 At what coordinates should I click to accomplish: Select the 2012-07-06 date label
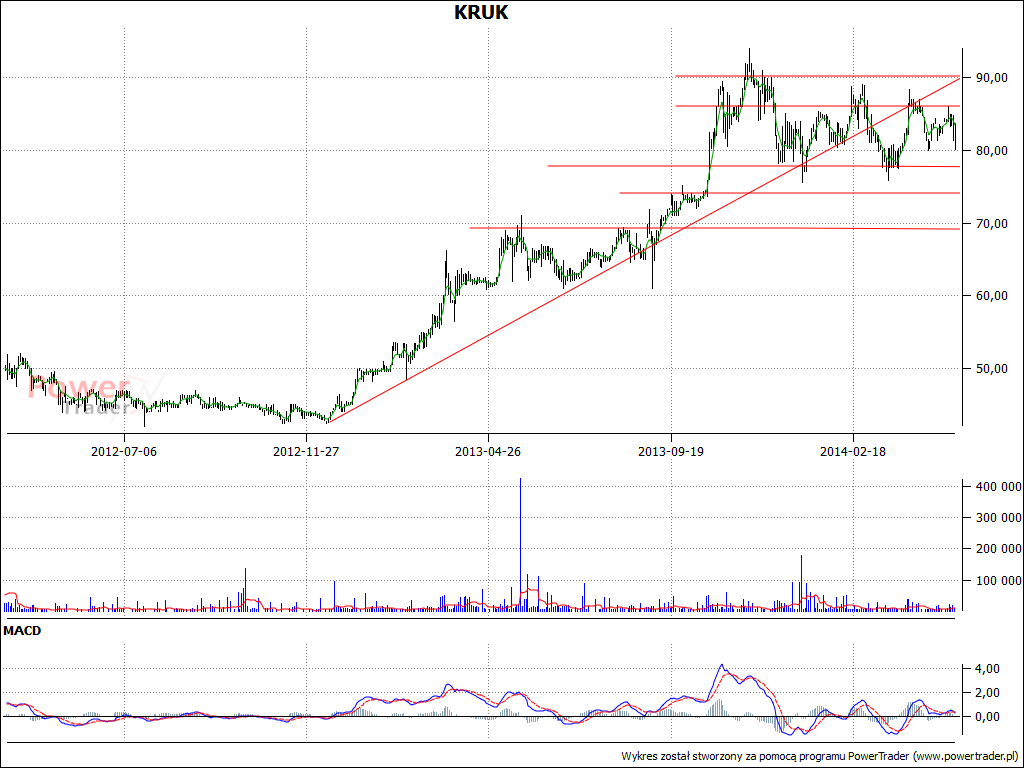click(x=124, y=451)
